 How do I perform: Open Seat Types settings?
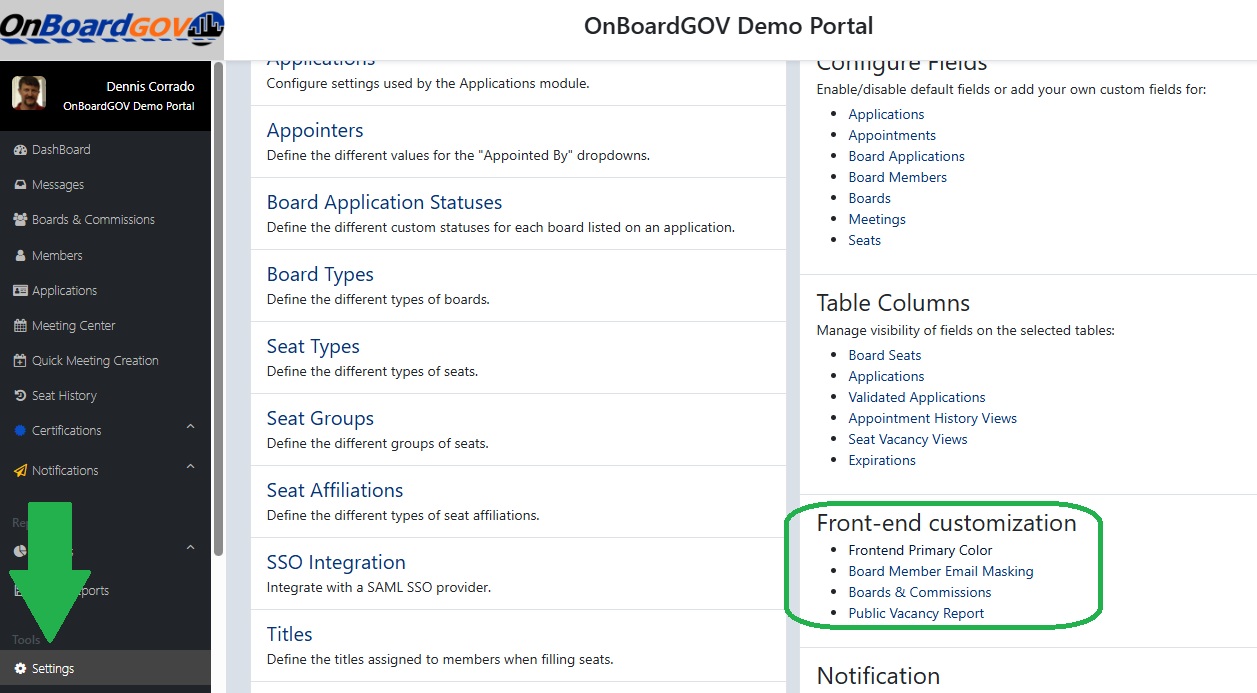pyautogui.click(x=313, y=347)
